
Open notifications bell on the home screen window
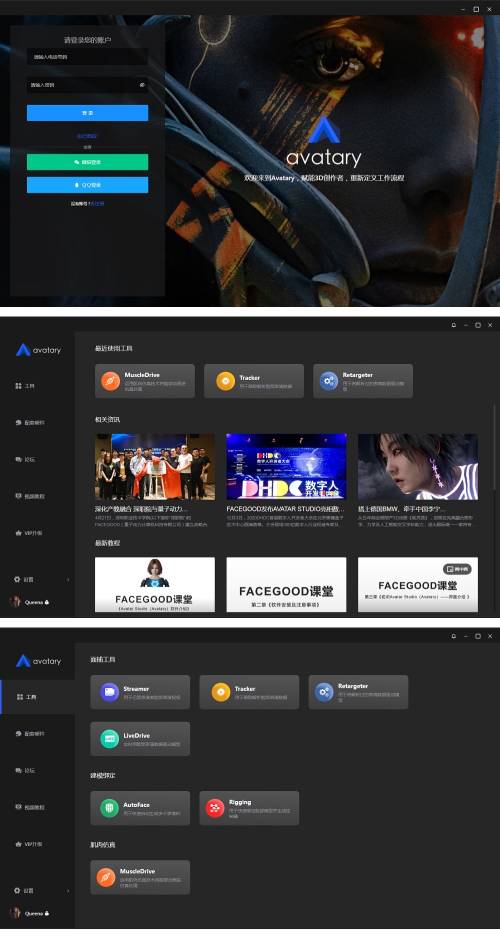454,325
